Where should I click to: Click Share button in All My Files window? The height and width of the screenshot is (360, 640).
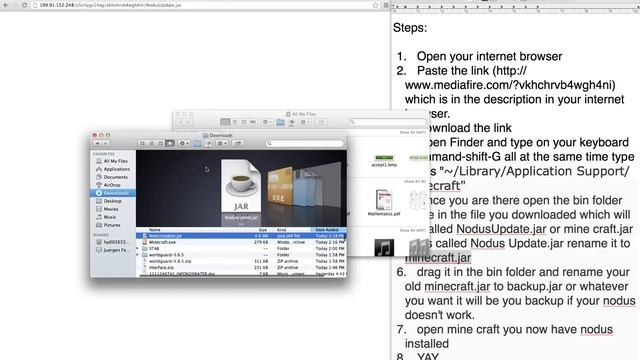(322, 122)
